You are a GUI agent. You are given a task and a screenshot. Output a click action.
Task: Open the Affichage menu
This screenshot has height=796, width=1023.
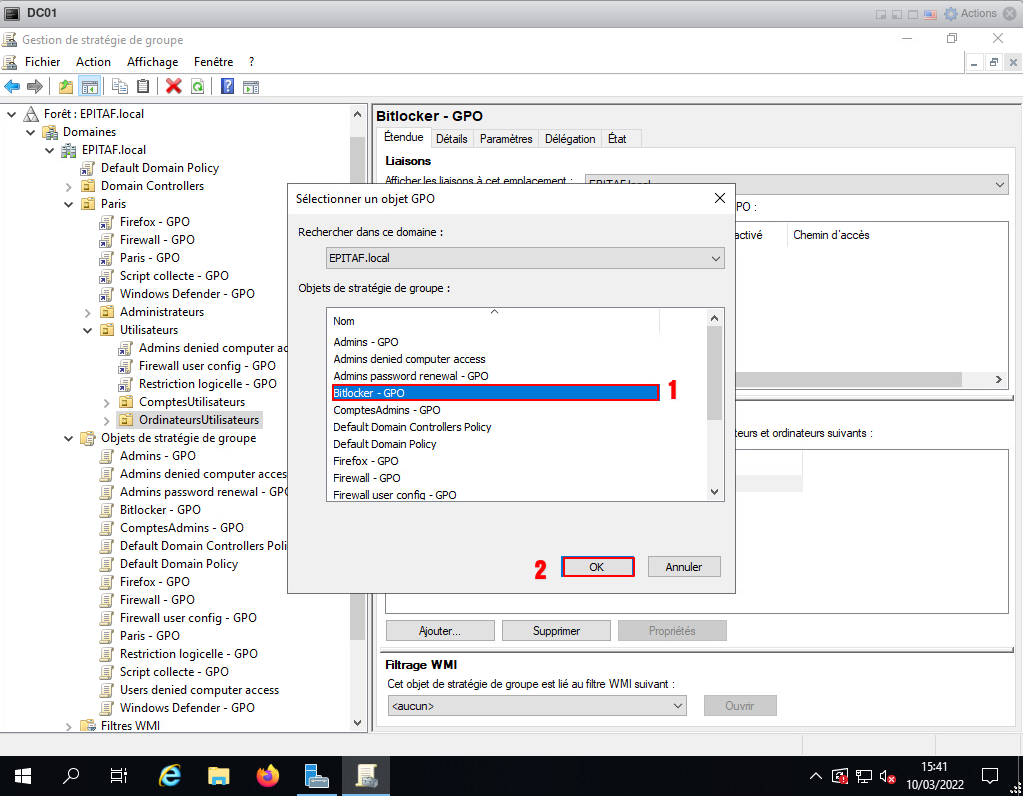(152, 62)
